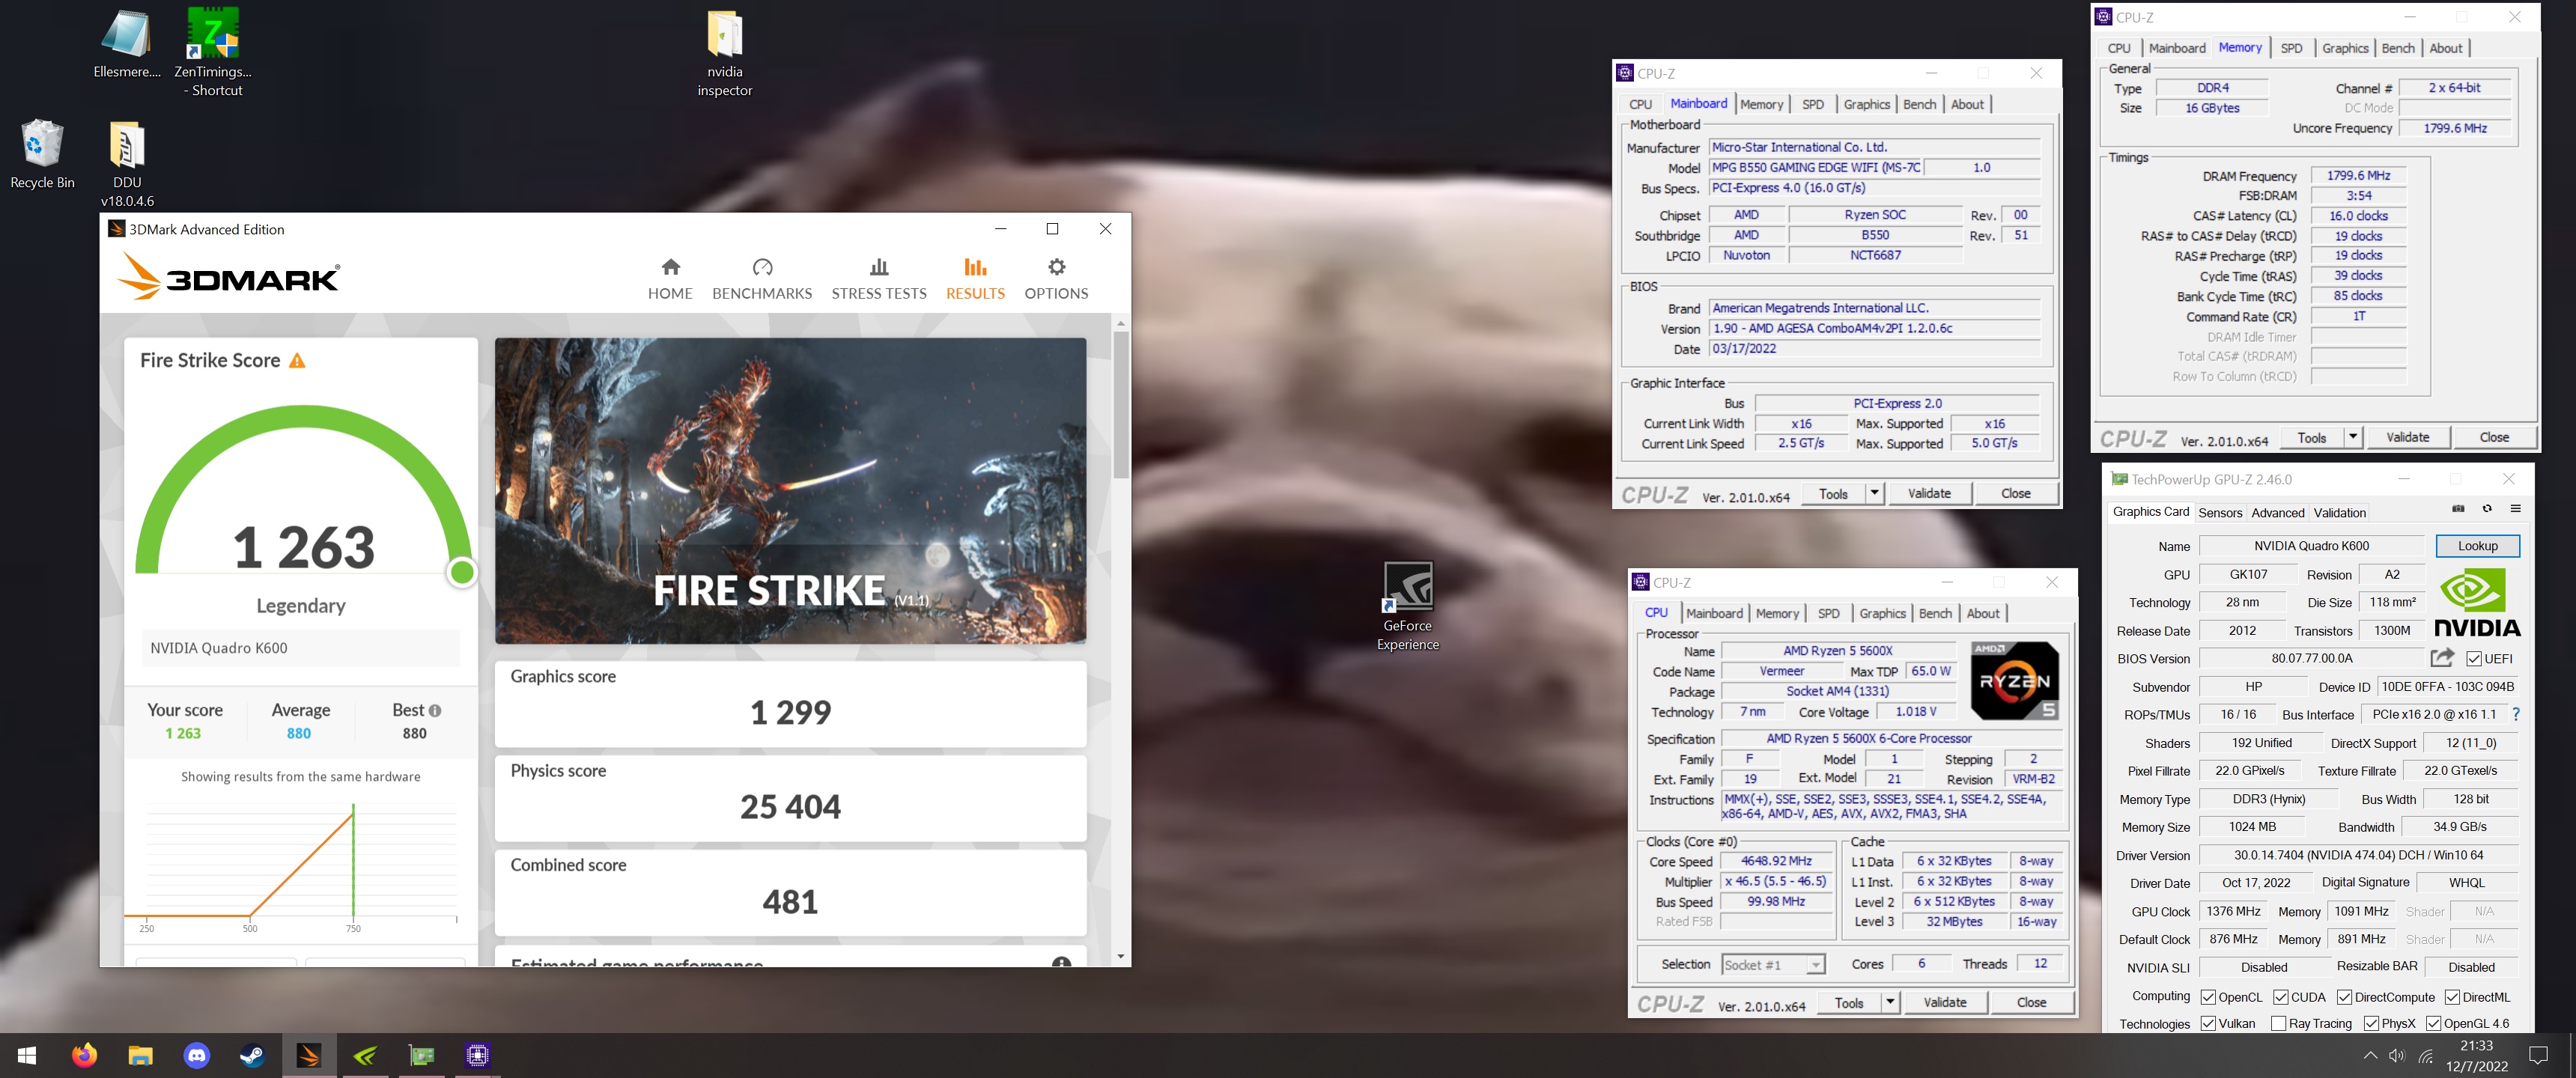2576x1078 pixels.
Task: Click the 3DMark scrollbar up arrow
Action: [1121, 323]
